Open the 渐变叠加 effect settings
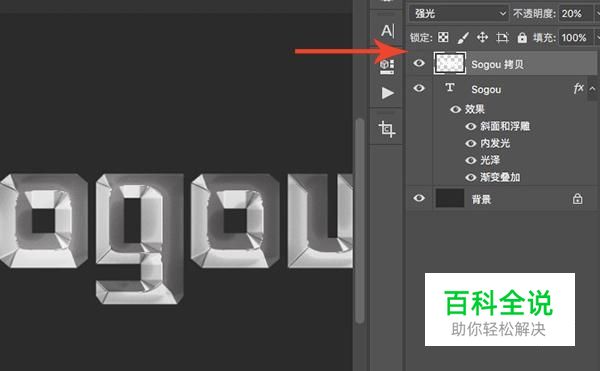 500,177
